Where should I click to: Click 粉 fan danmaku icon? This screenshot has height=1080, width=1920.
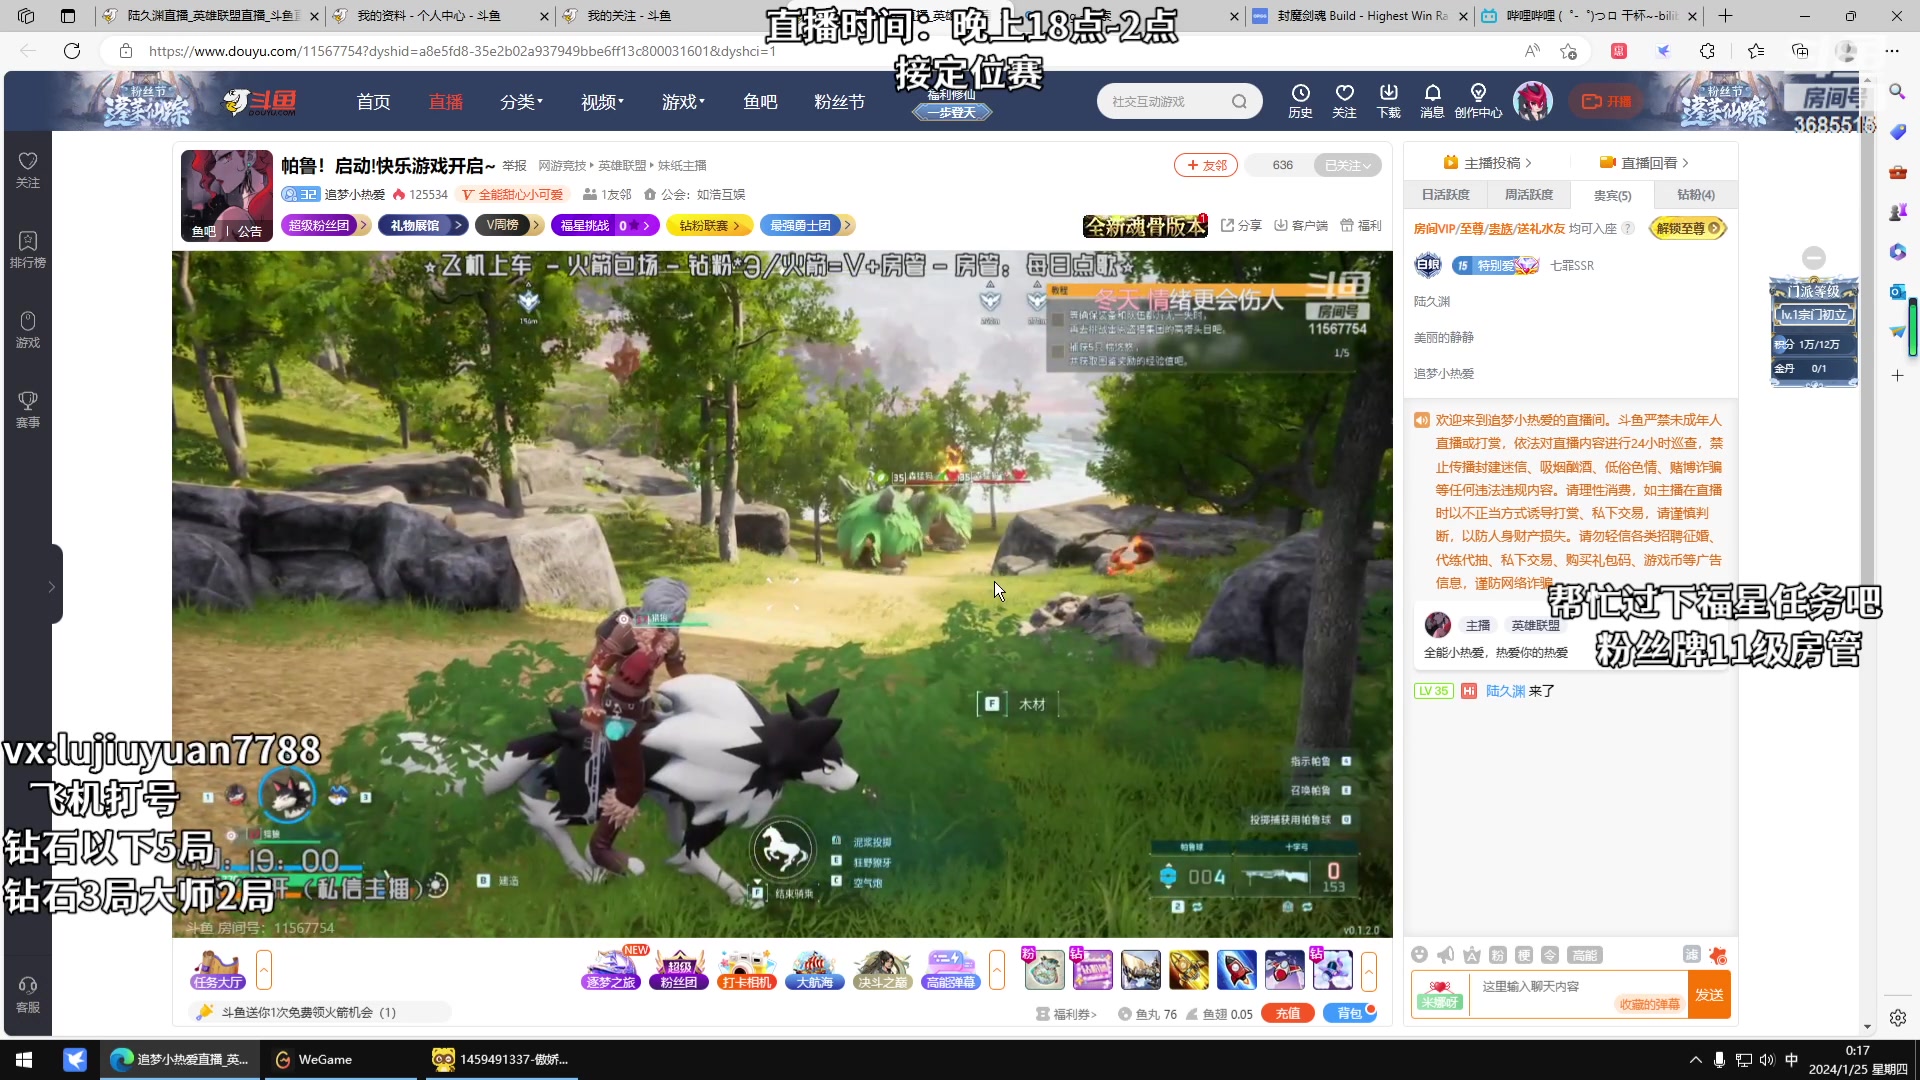point(1497,955)
